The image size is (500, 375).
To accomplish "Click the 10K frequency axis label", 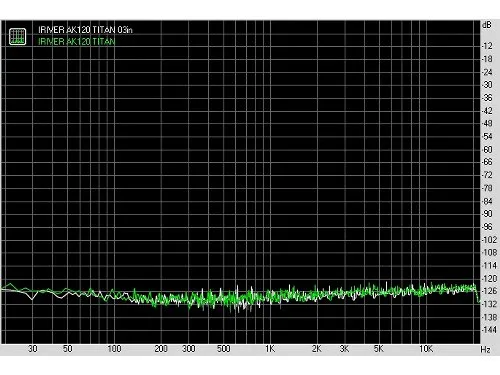I will [426, 349].
